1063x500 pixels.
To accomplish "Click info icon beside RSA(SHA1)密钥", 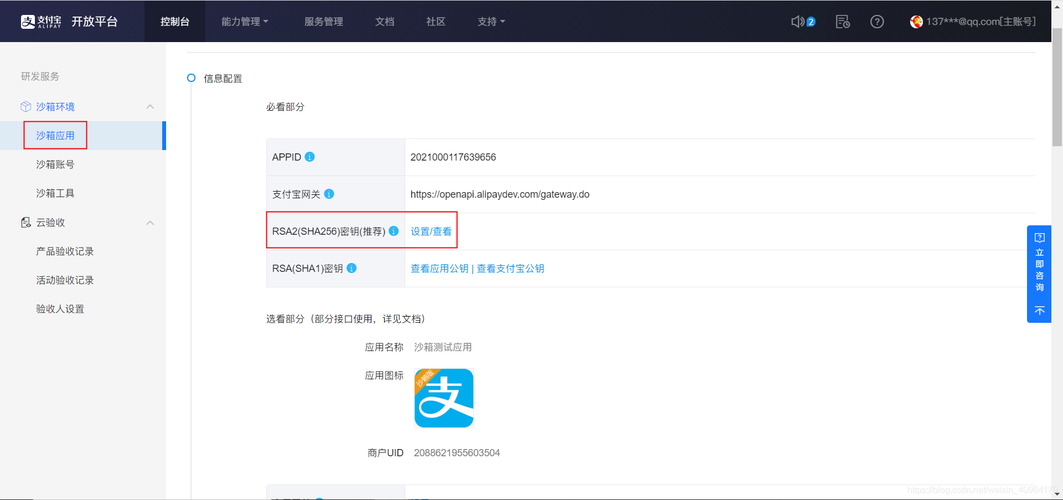I will 351,268.
